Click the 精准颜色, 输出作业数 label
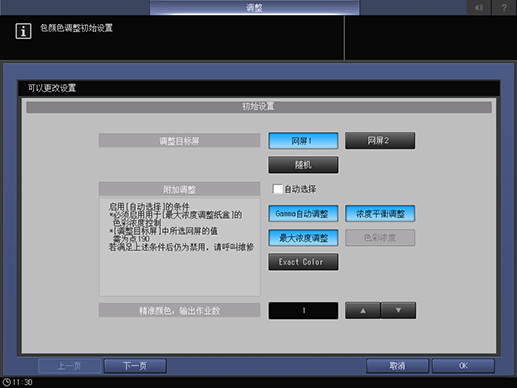The image size is (517, 388). pyautogui.click(x=179, y=310)
